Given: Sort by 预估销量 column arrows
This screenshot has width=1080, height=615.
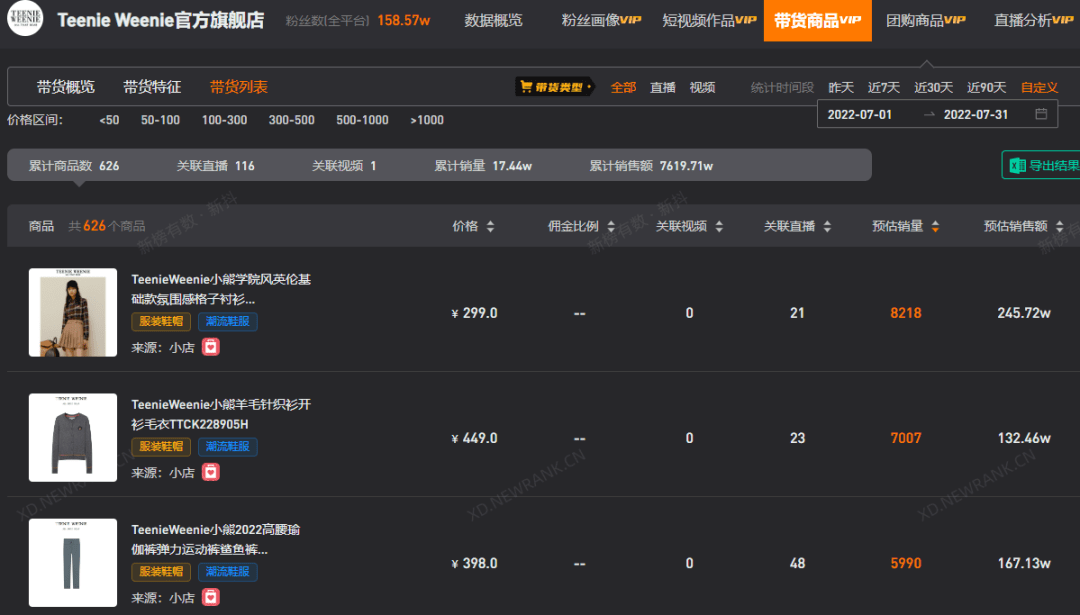Looking at the screenshot, I should 935,227.
